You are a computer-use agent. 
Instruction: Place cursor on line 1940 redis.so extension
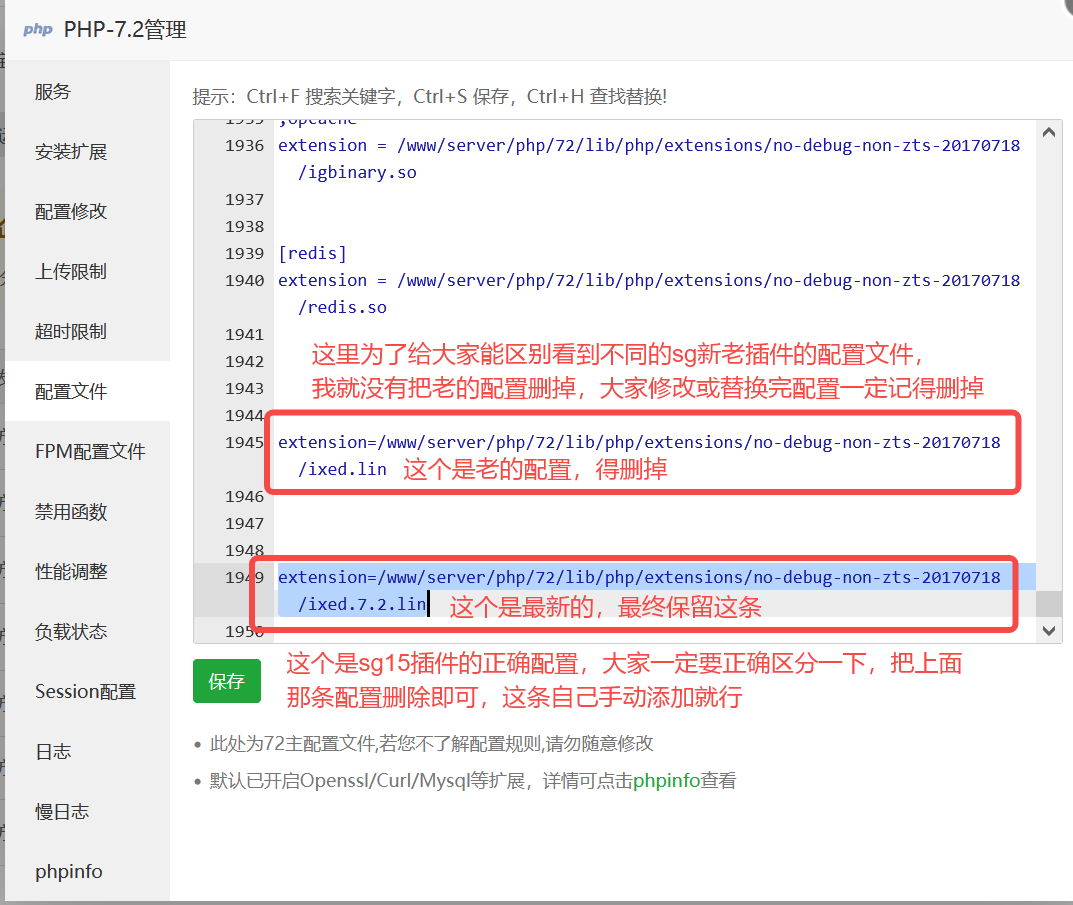coord(648,281)
